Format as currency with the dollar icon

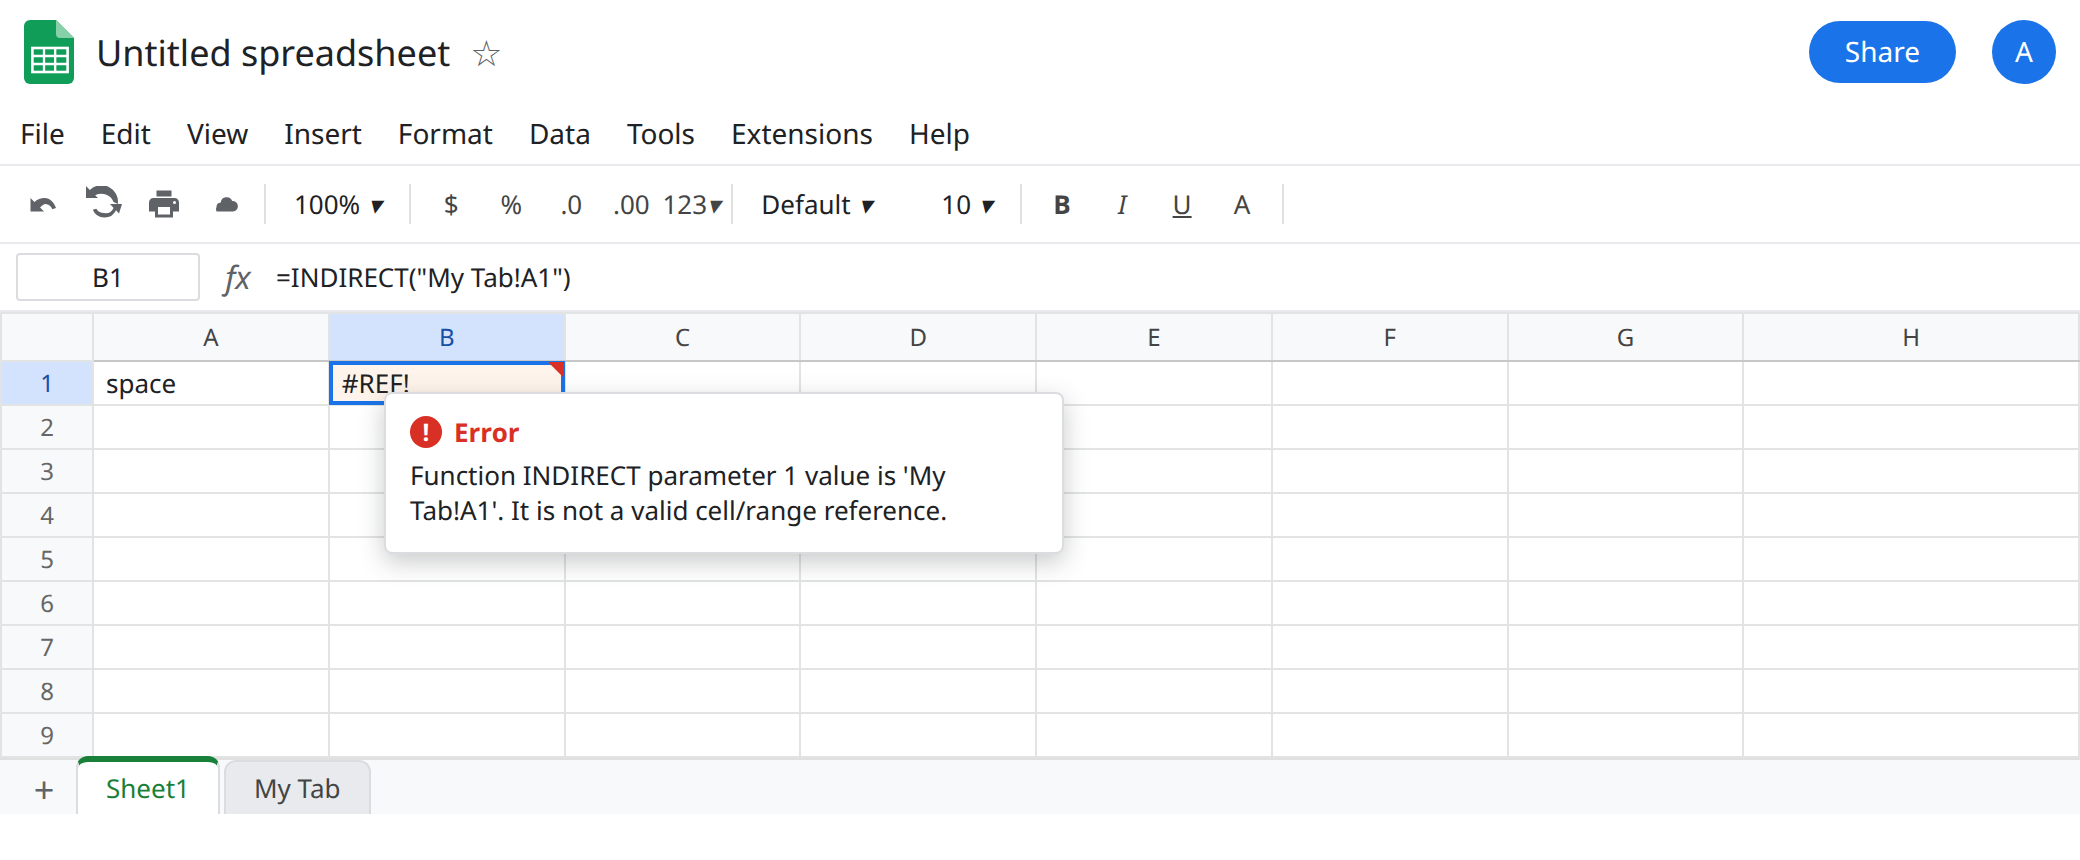pos(451,205)
